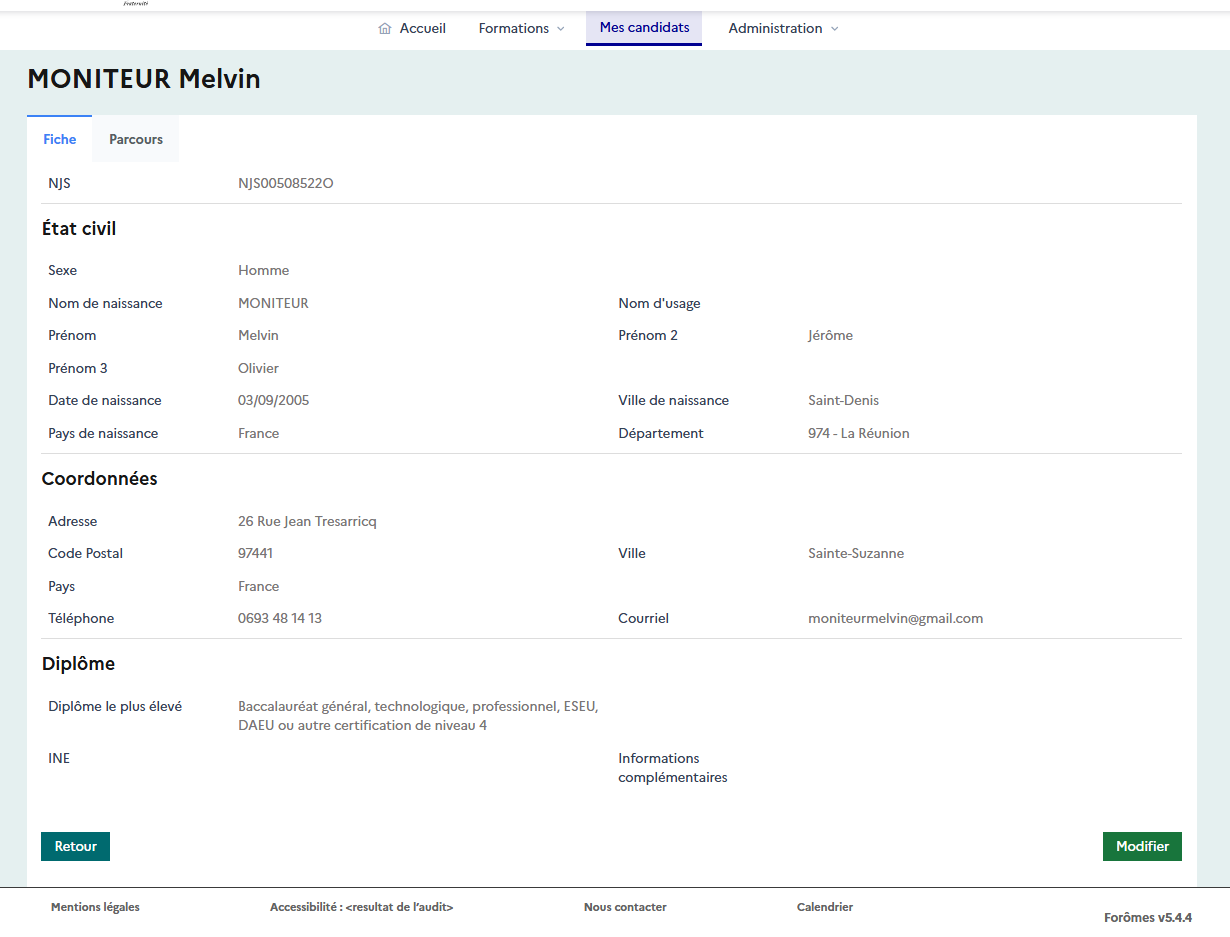Click the Baccalauréat diploma description text
Screen dimensions: 1230x937
coord(417,716)
